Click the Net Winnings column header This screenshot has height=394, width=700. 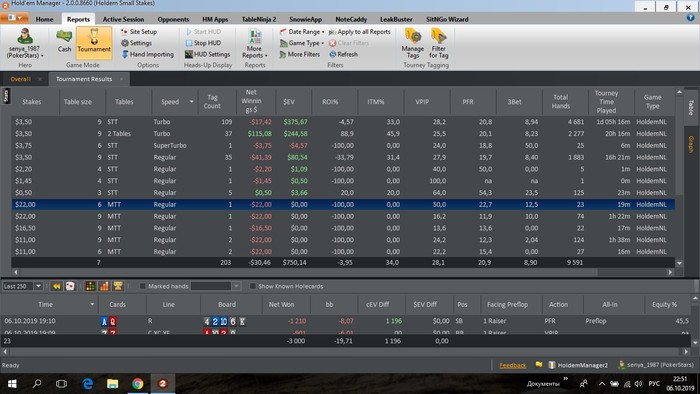coord(251,101)
